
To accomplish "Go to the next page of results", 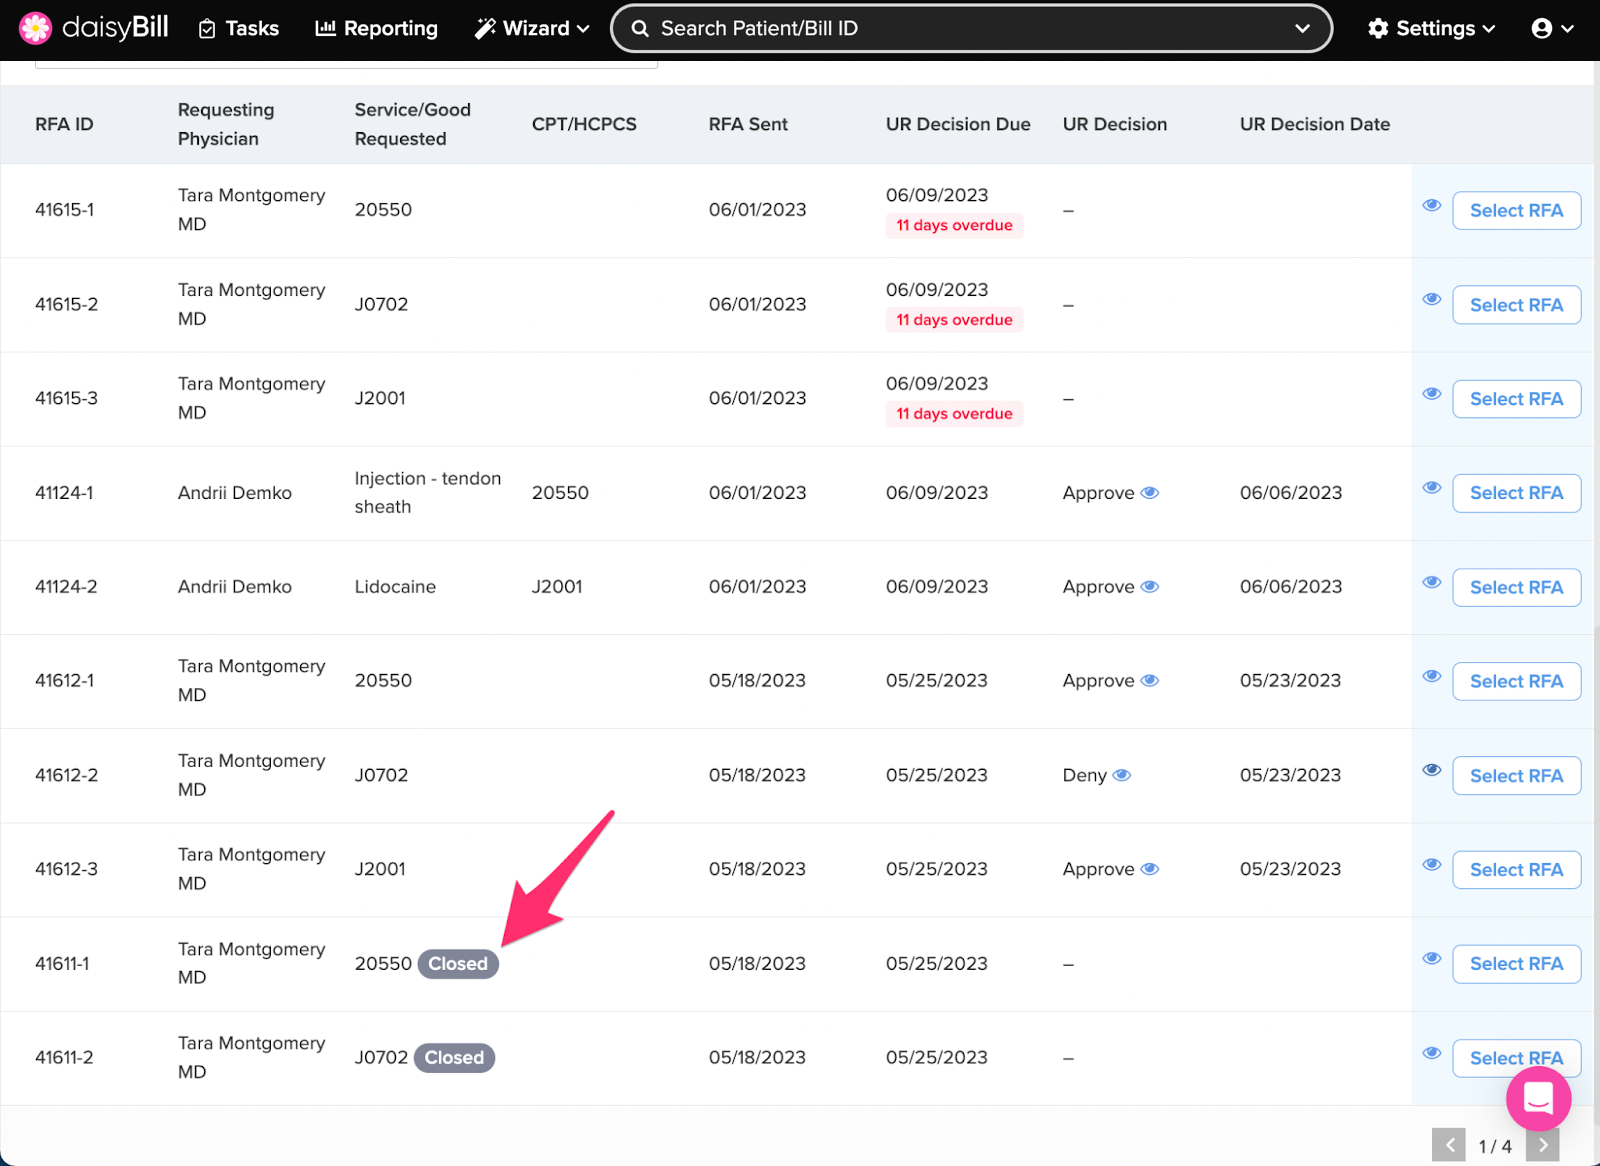I will pos(1543,1146).
